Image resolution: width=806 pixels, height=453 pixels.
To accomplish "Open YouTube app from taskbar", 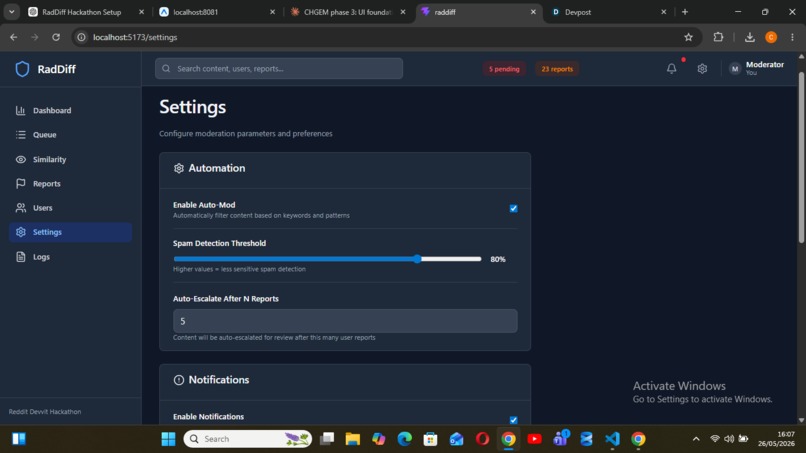I will [x=534, y=439].
